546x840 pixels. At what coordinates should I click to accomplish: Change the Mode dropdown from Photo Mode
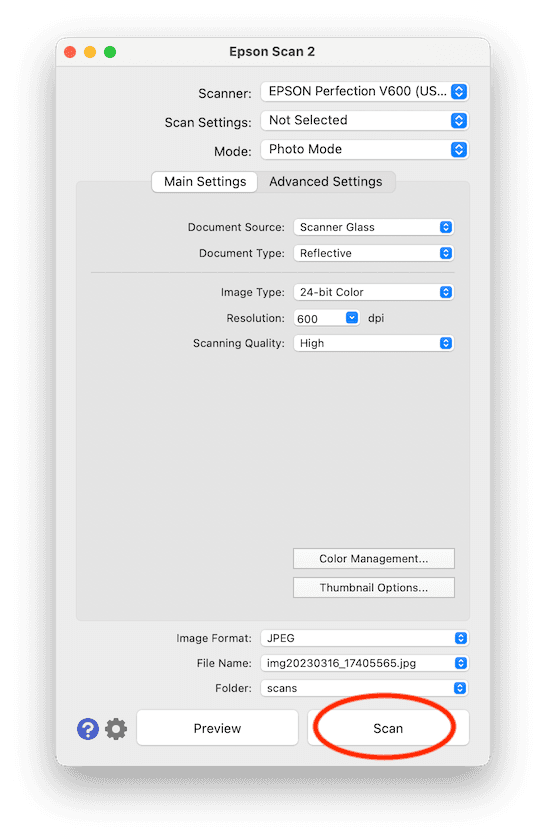pos(364,149)
